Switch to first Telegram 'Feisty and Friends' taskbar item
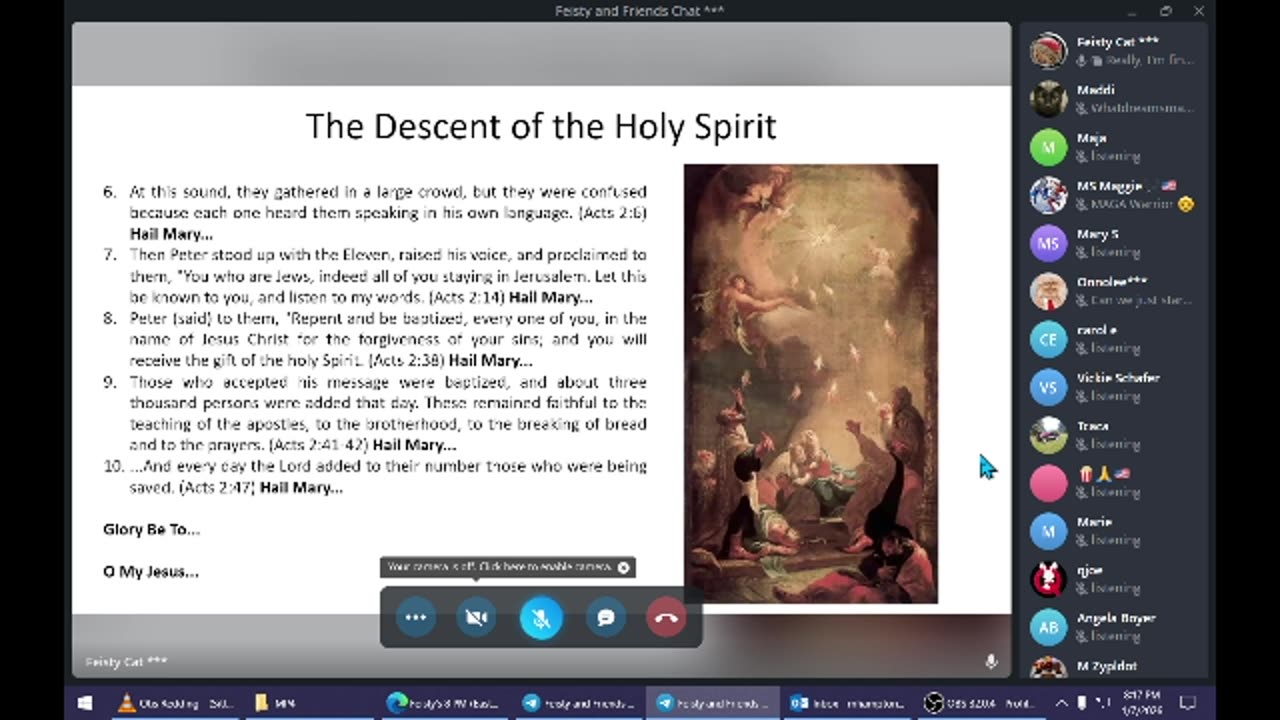The height and width of the screenshot is (720, 1280). (x=578, y=703)
